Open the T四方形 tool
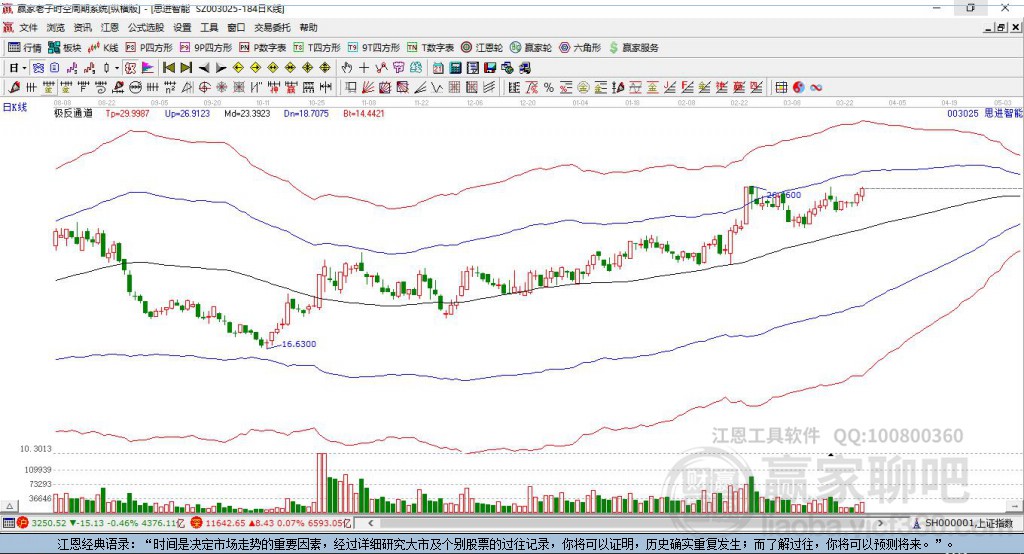The image size is (1024, 554). click(317, 48)
